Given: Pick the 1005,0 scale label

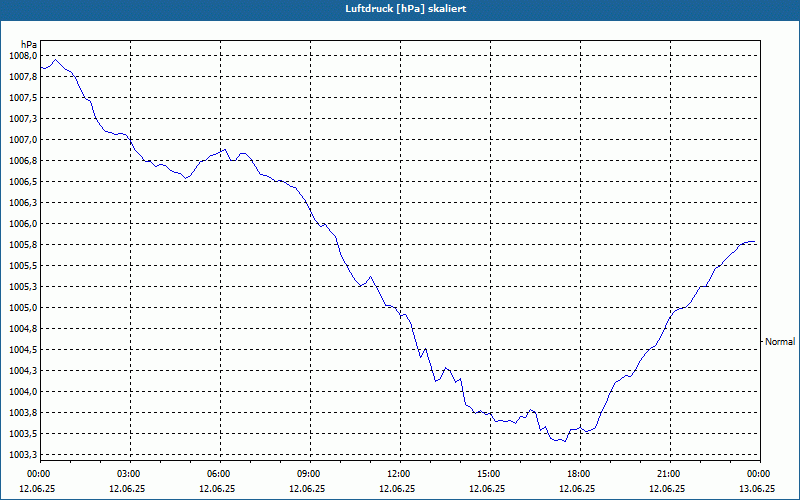Looking at the screenshot, I should (23, 308).
